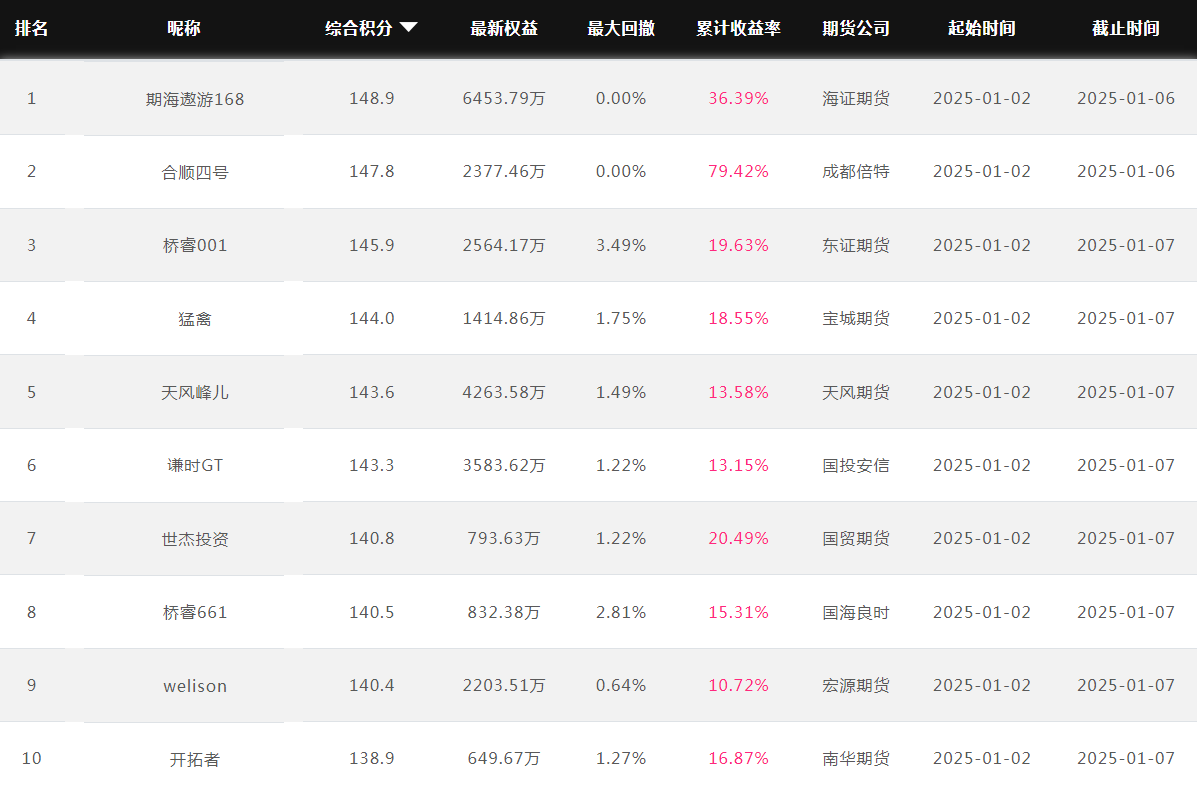The width and height of the screenshot is (1197, 793).
Task: Click the sort arrow beside 综合积分
Action: point(408,27)
